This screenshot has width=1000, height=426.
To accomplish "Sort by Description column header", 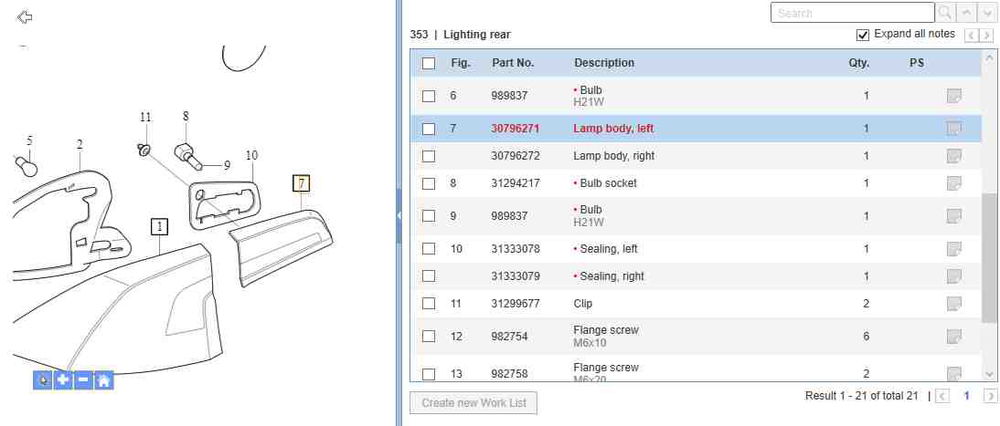I will [x=604, y=63].
